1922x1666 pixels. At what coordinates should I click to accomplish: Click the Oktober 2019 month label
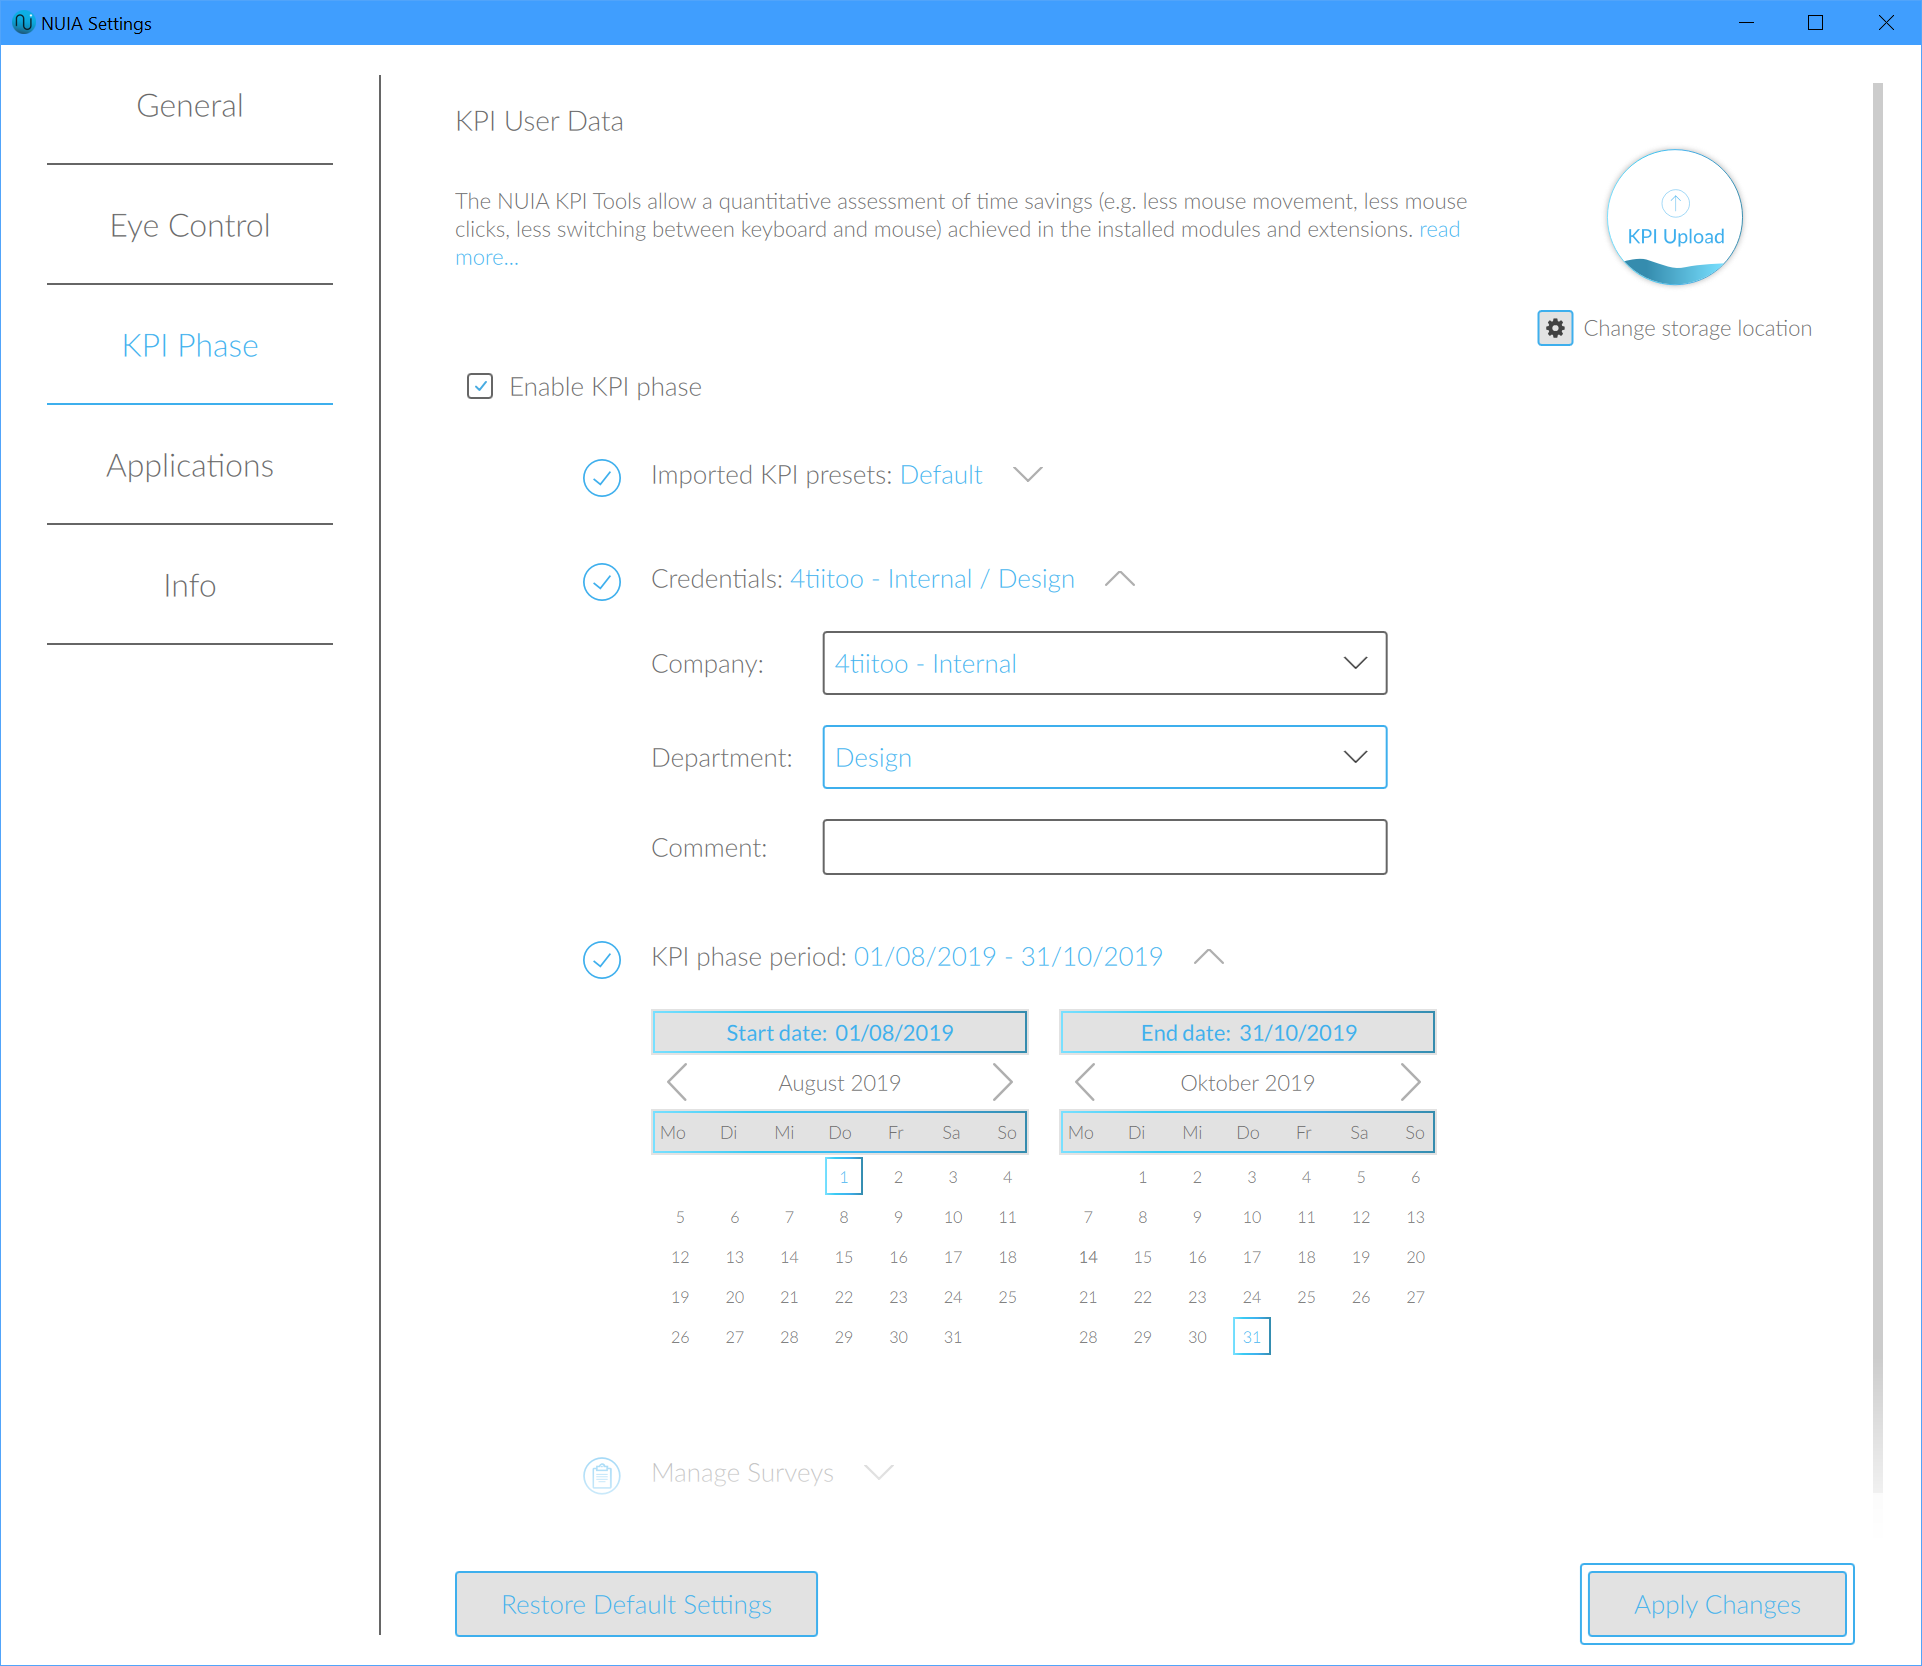[x=1247, y=1082]
